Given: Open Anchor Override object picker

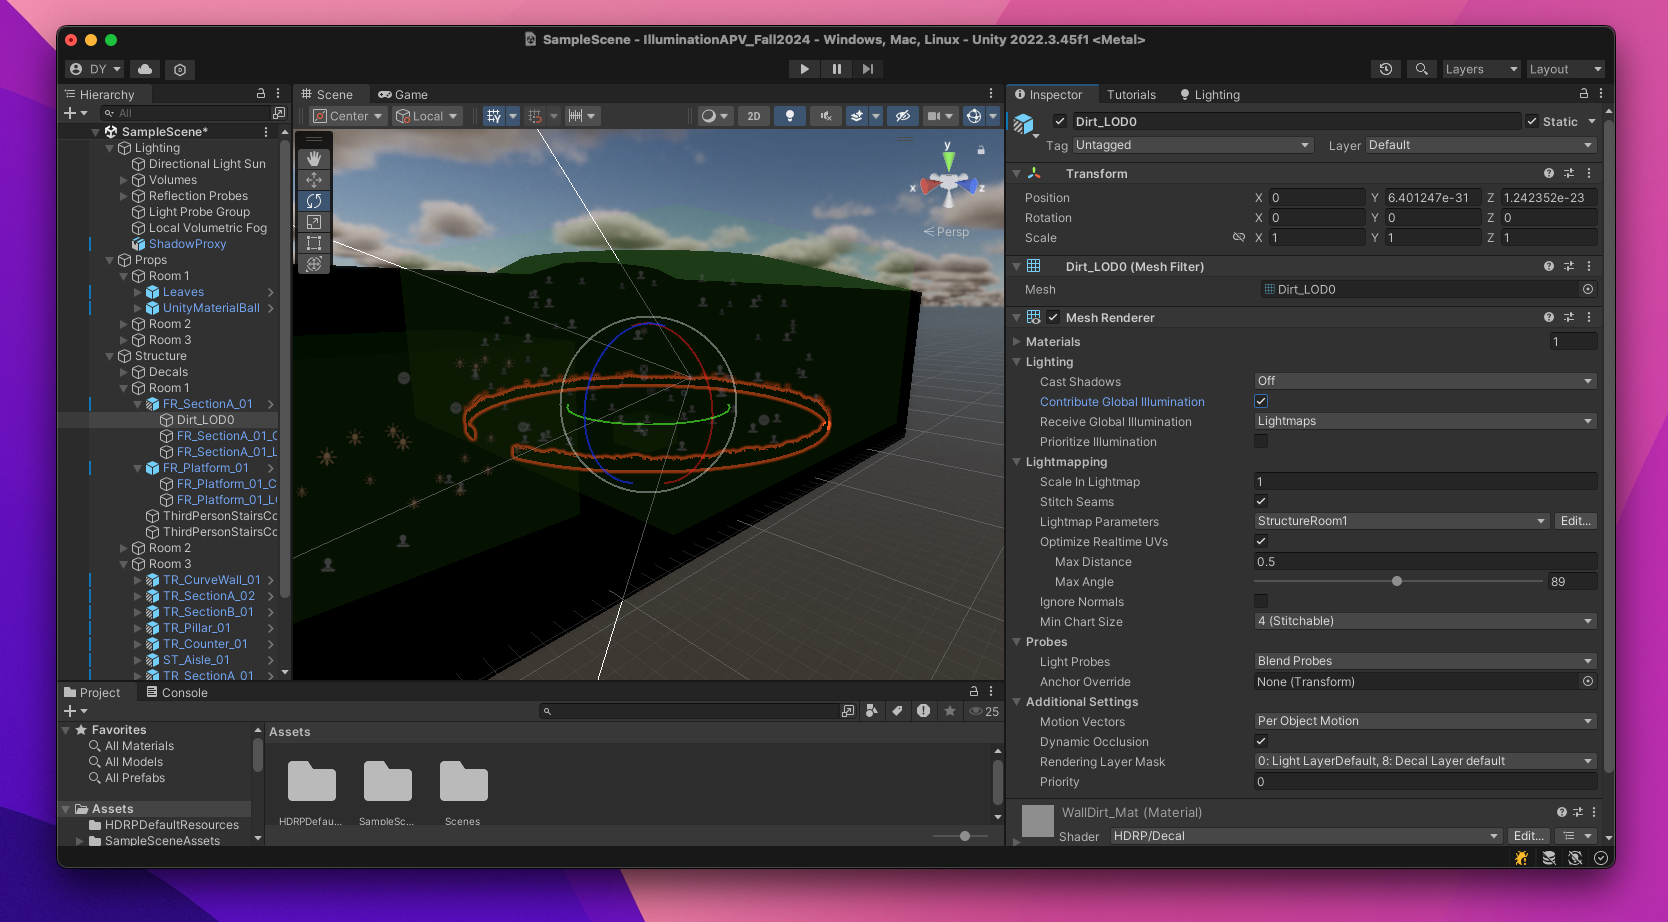Looking at the screenshot, I should pos(1588,681).
